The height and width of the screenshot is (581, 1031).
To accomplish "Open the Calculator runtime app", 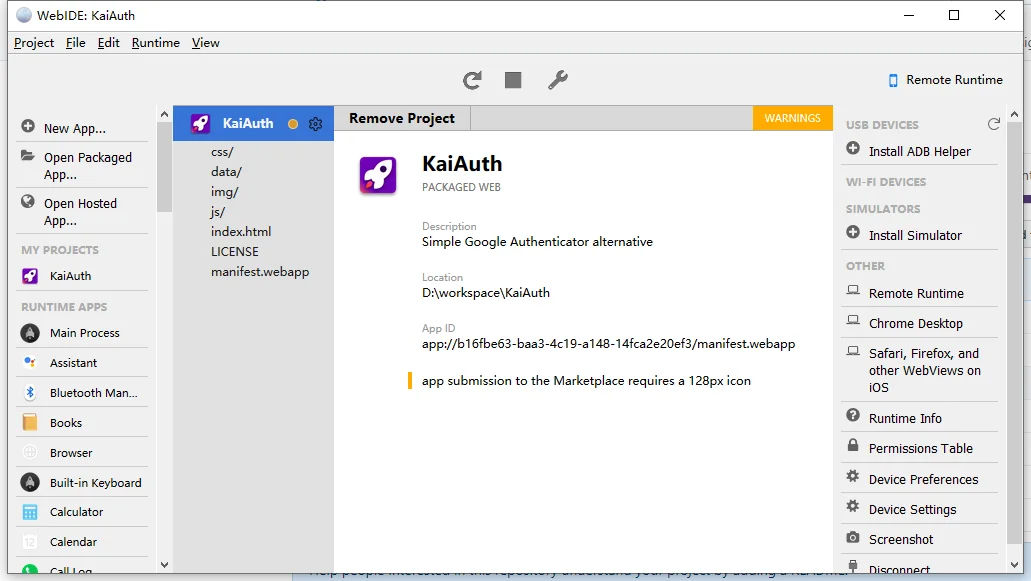I will tap(76, 512).
